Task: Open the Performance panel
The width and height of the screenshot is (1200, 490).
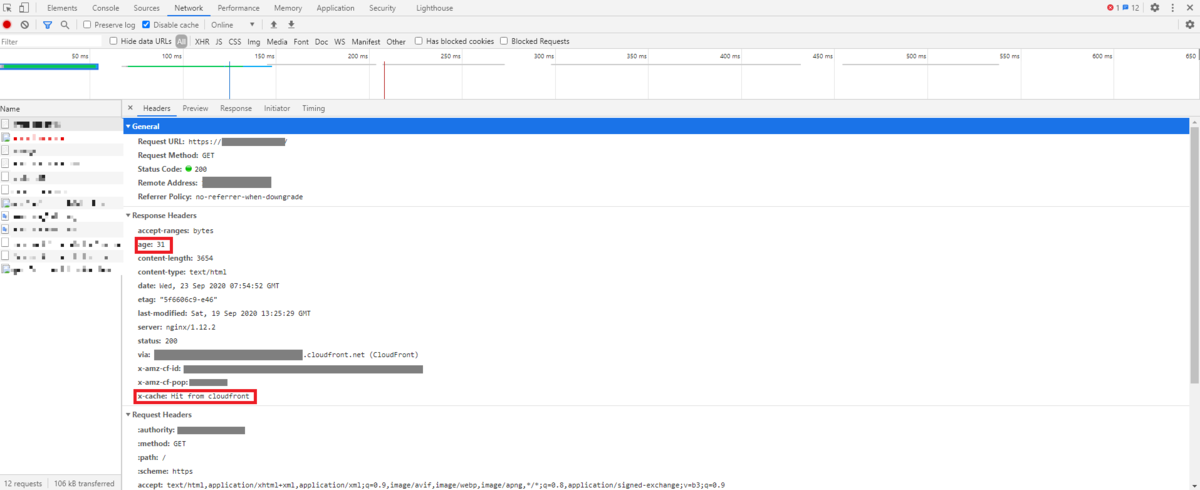Action: (x=239, y=8)
